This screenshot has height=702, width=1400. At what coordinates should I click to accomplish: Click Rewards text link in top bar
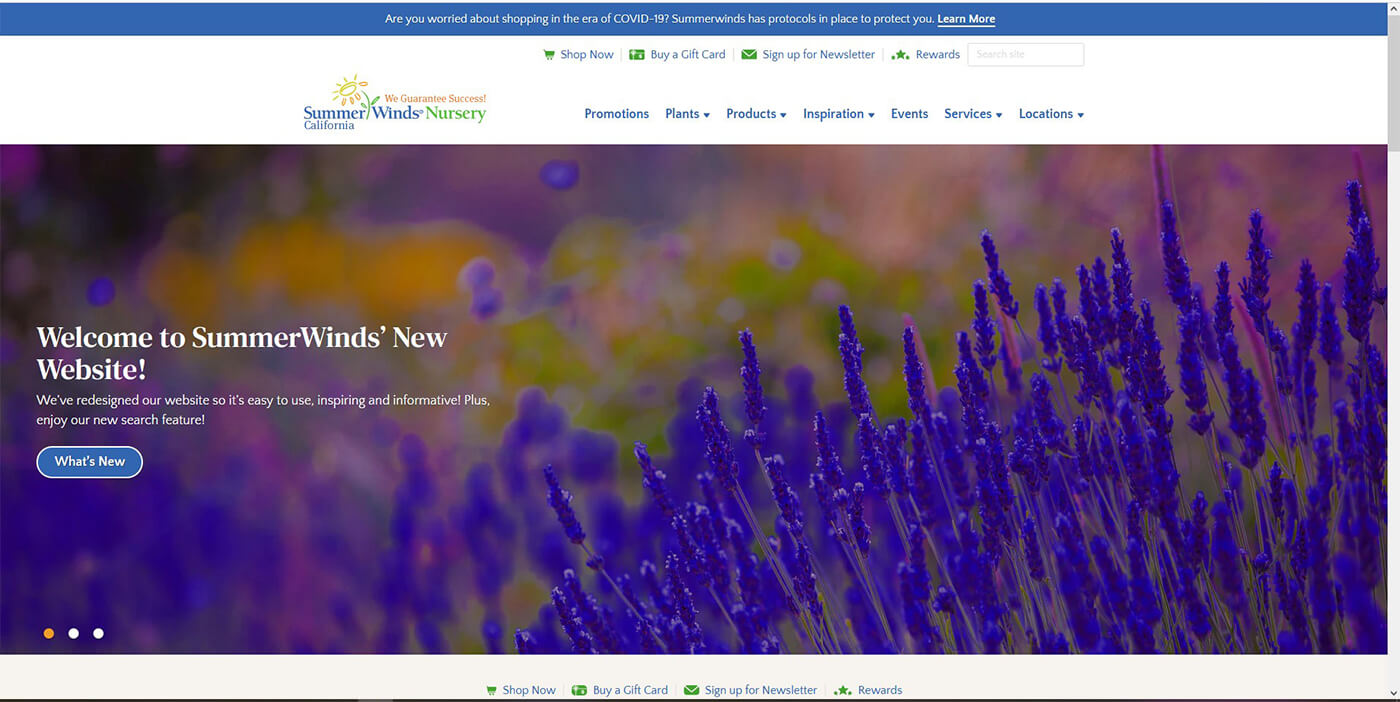point(938,55)
